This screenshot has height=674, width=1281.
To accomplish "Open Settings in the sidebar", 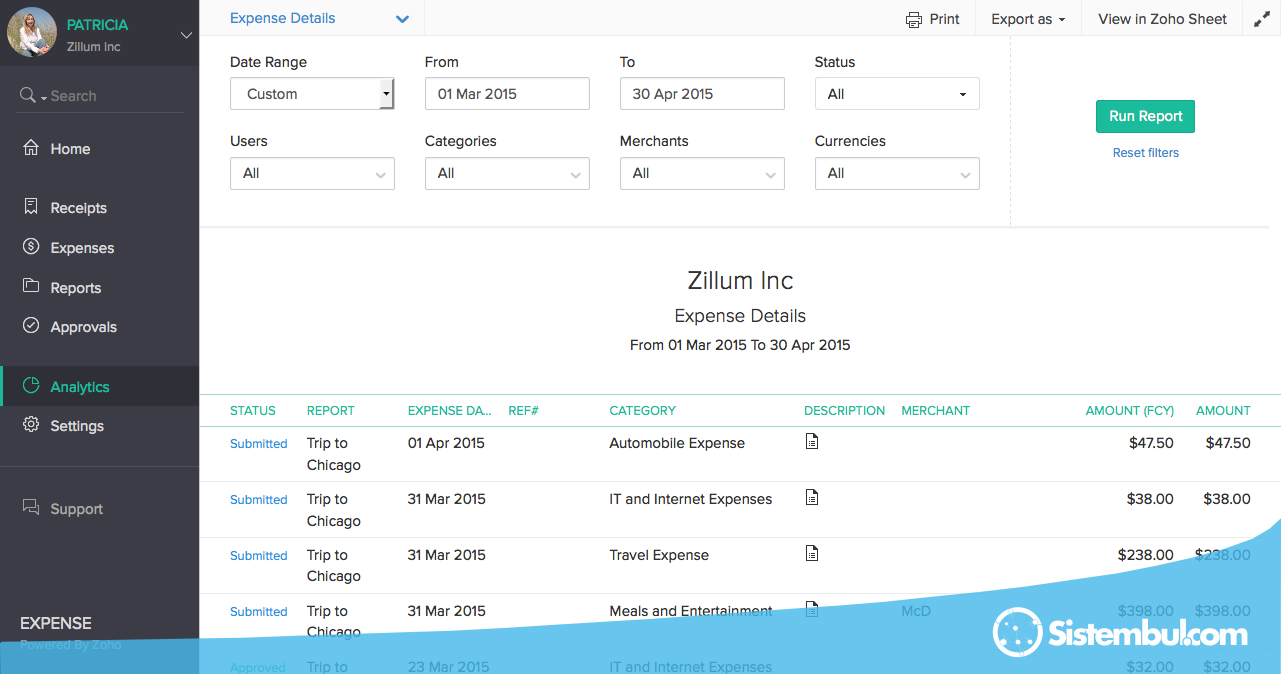I will (77, 426).
